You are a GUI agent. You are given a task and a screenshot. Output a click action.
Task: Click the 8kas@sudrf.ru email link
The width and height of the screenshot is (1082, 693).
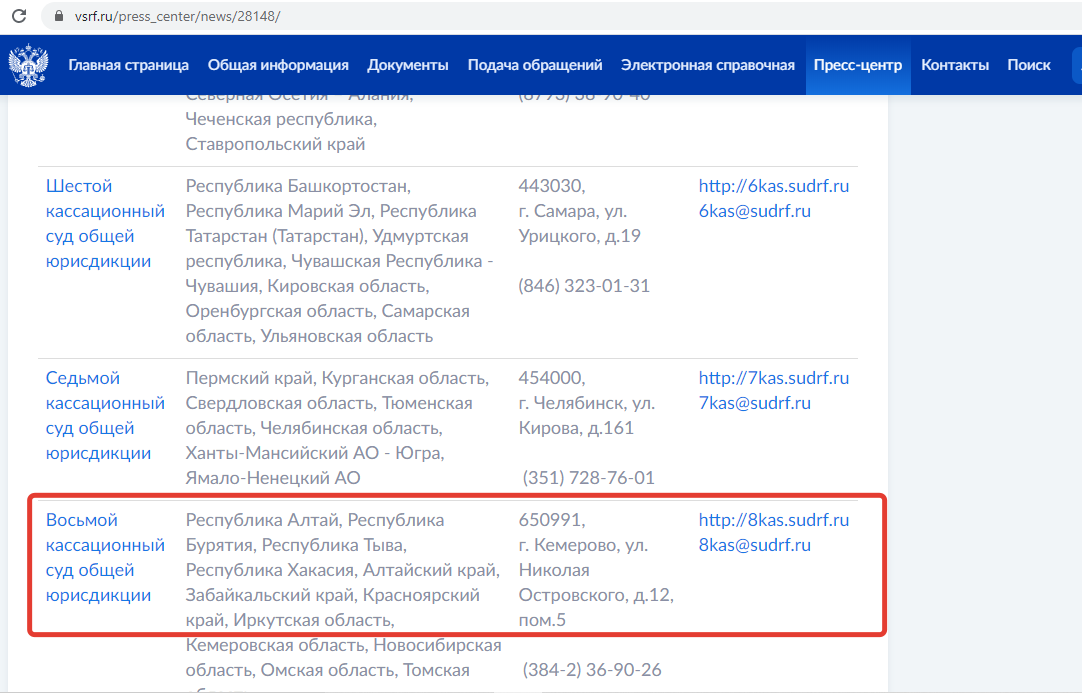[755, 545]
